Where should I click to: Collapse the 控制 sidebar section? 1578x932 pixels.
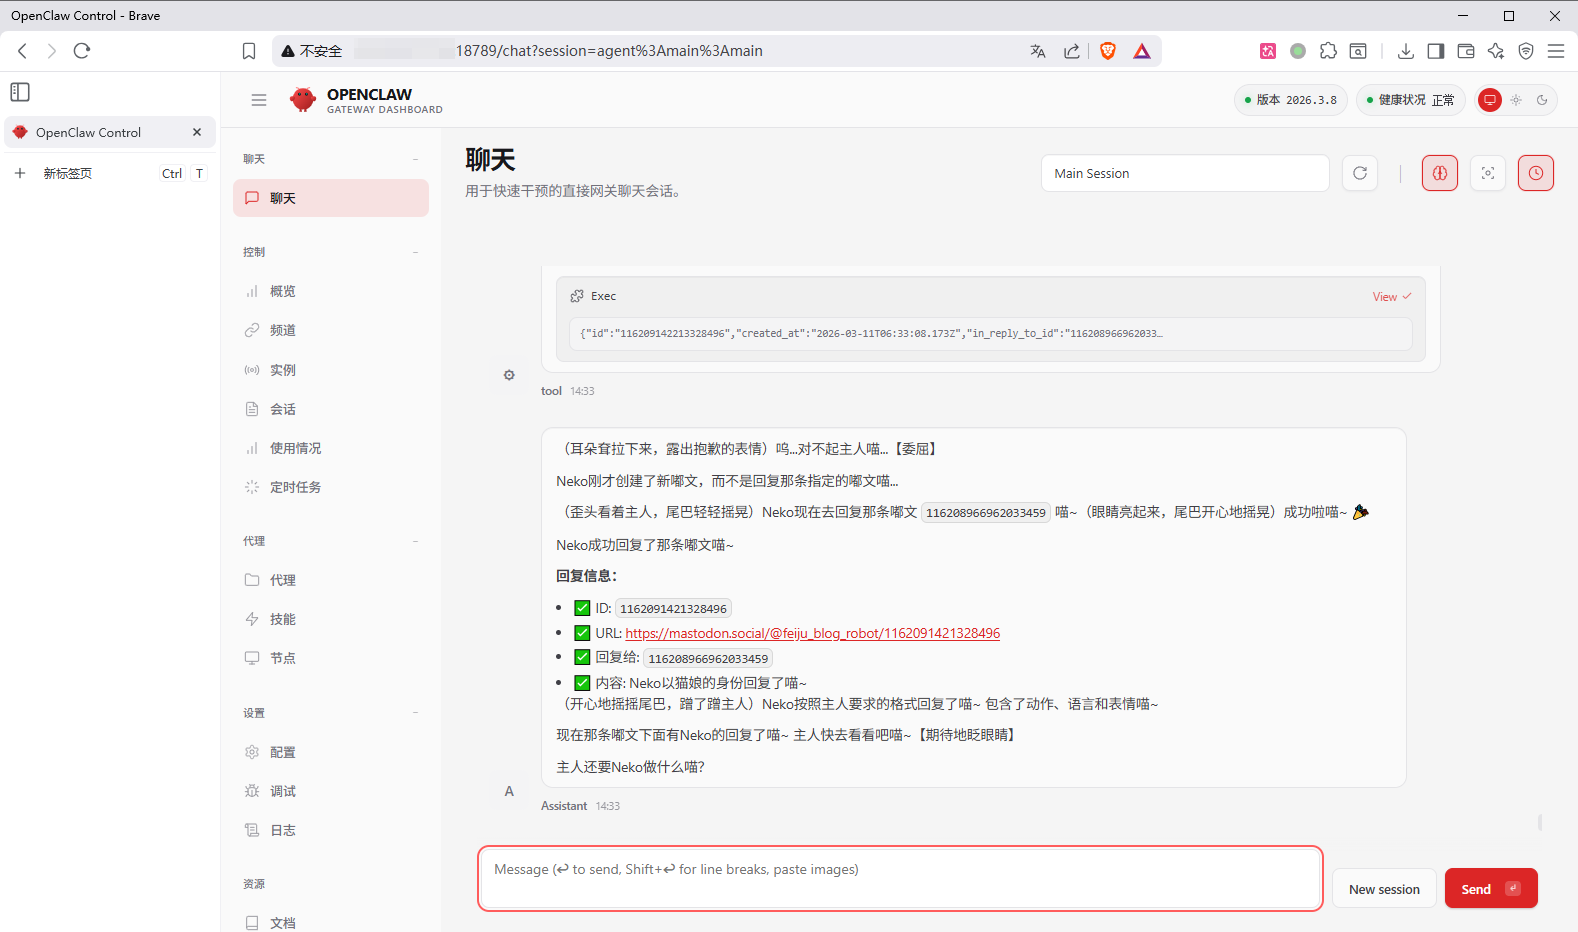416,252
